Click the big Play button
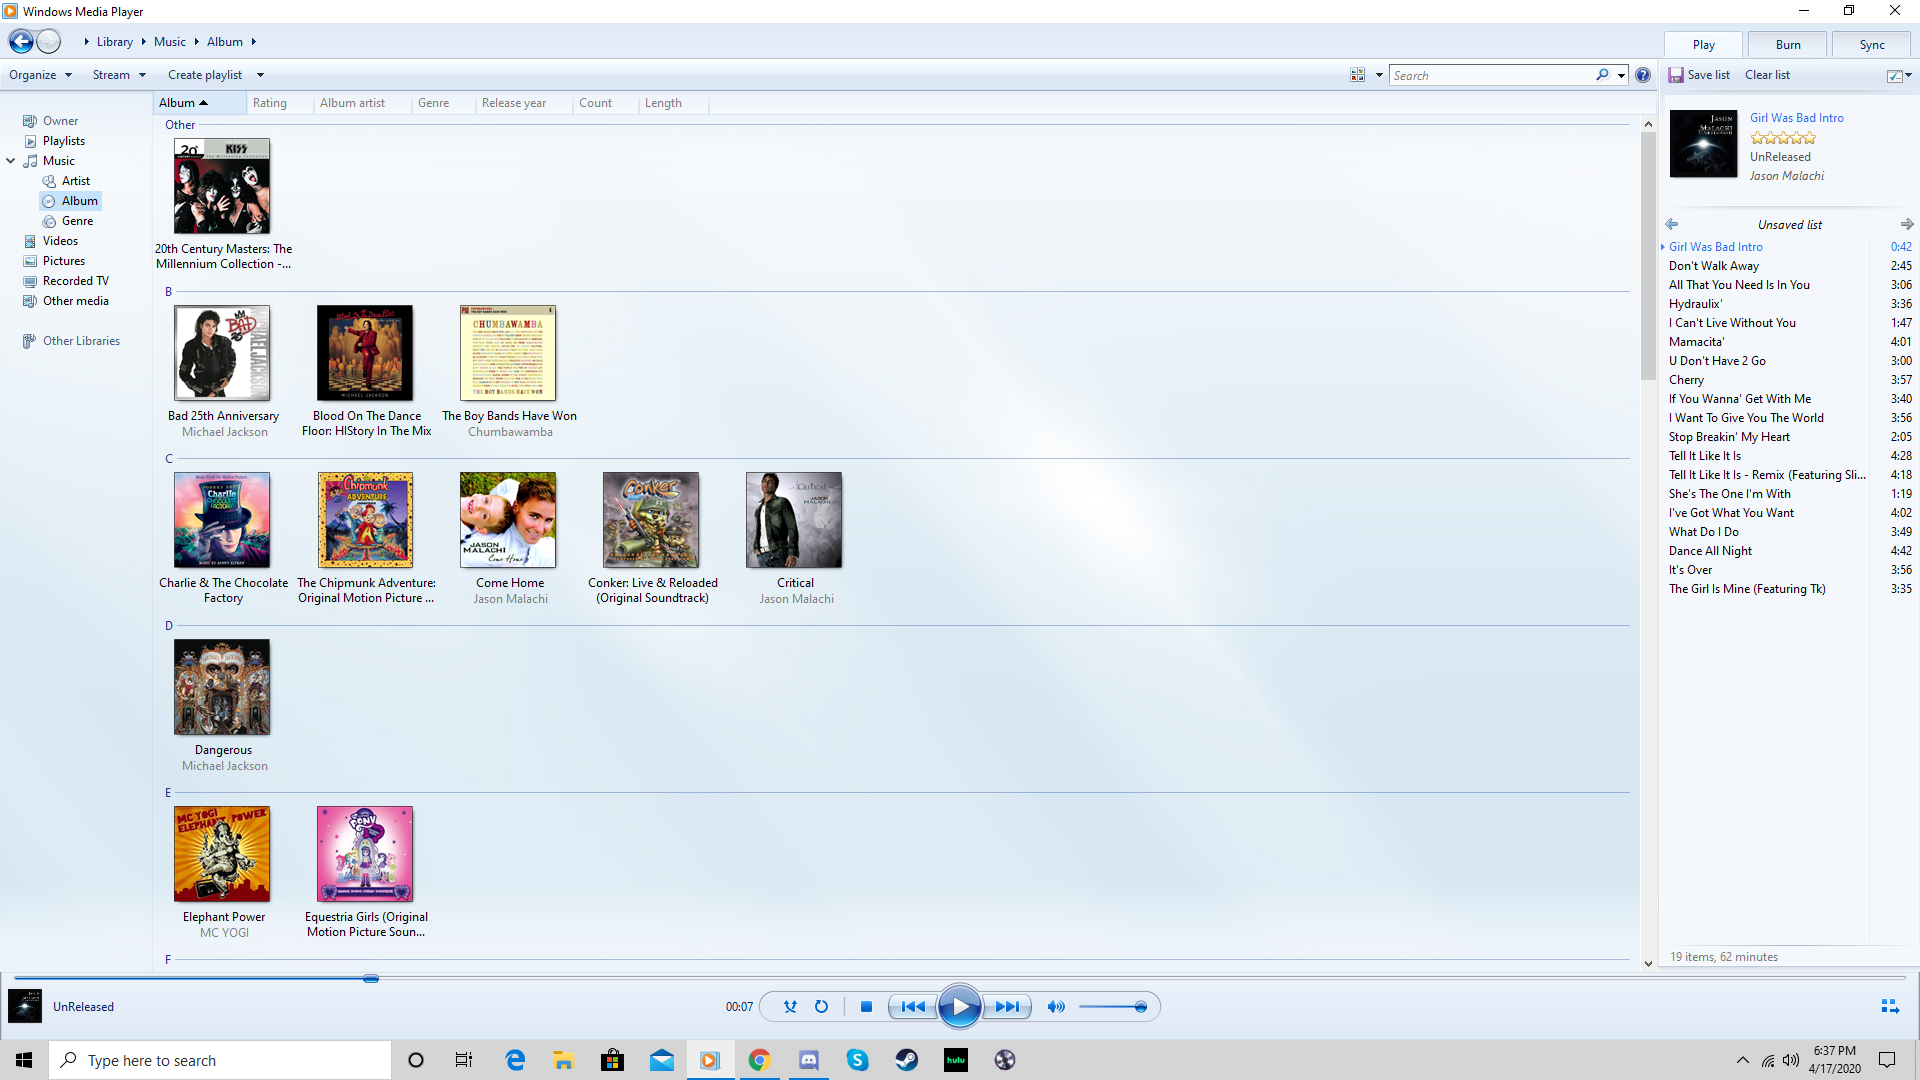The width and height of the screenshot is (1920, 1080). tap(960, 1007)
